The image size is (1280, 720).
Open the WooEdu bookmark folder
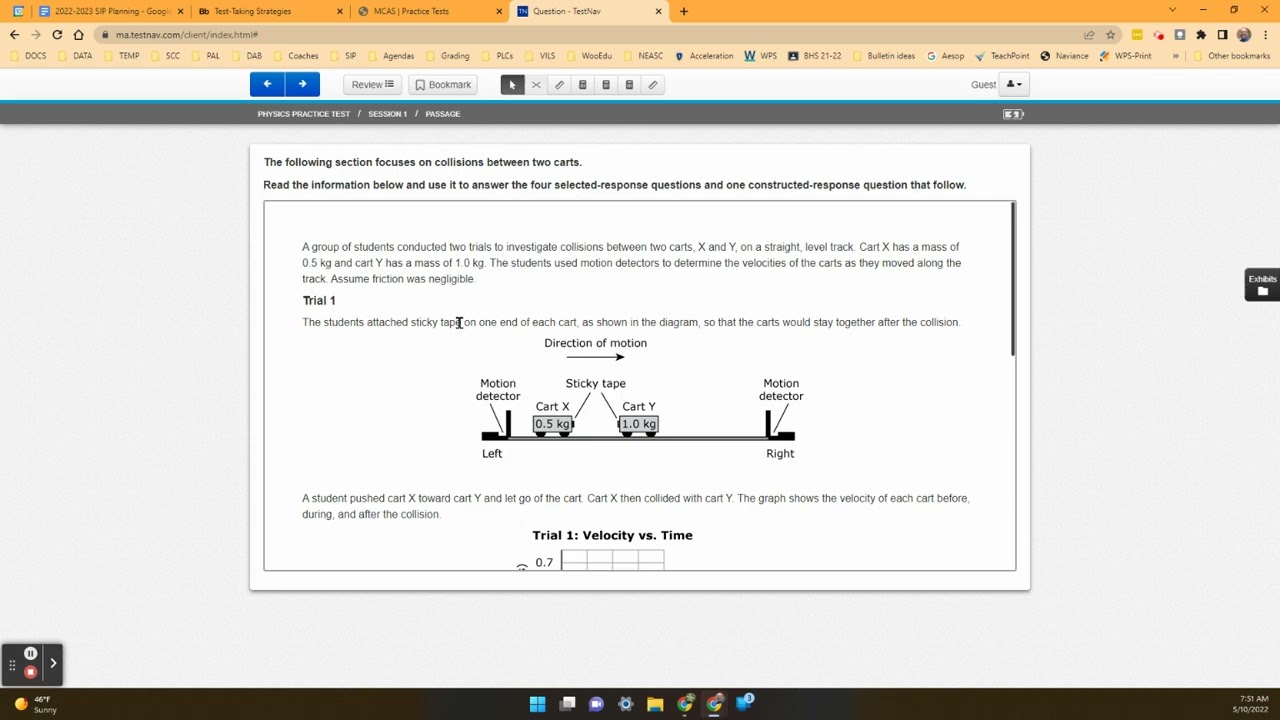click(x=589, y=56)
